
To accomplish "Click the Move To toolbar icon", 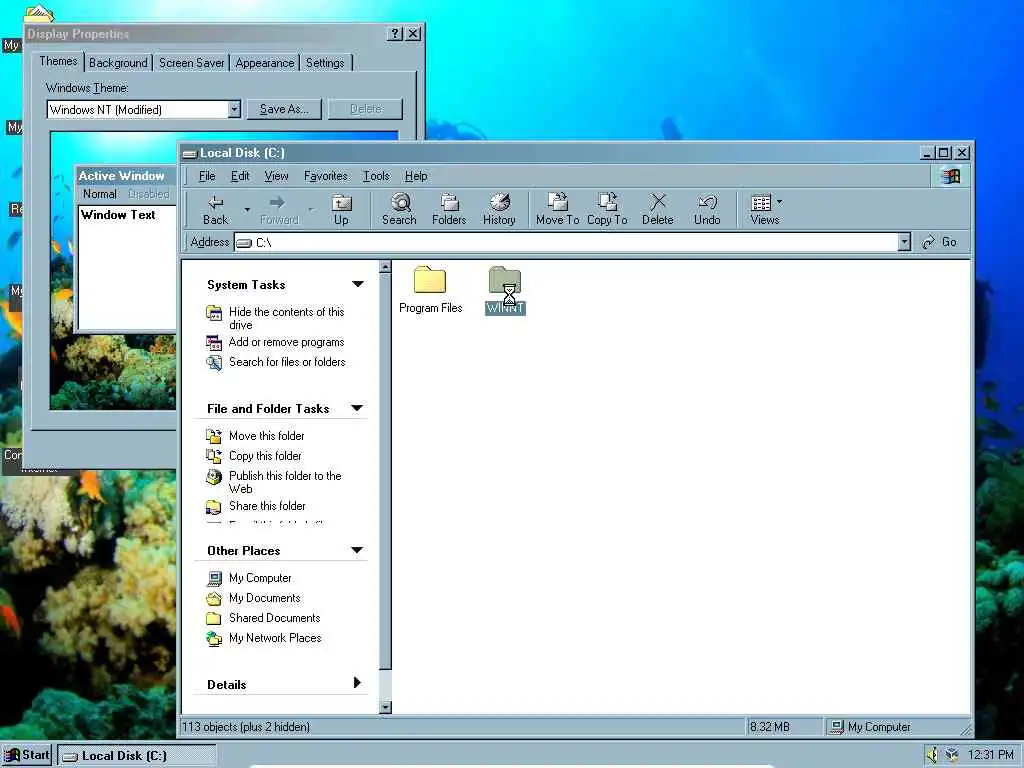I will tap(557, 210).
